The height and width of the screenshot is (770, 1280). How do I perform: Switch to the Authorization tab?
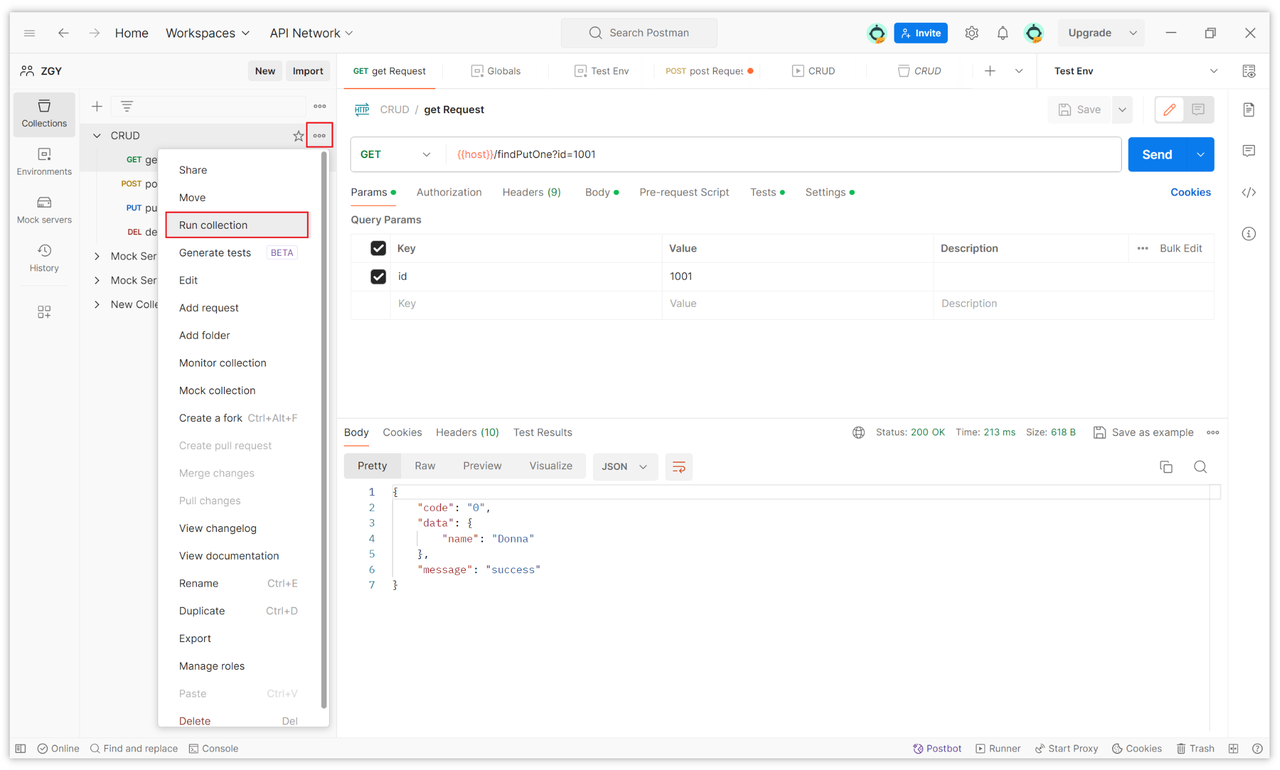[449, 192]
